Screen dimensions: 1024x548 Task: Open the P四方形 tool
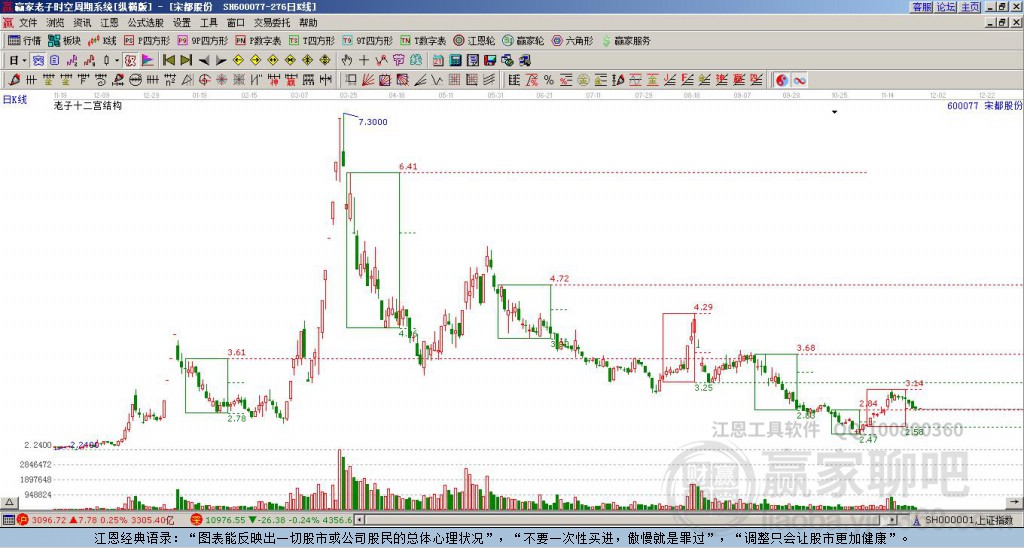tap(148, 40)
